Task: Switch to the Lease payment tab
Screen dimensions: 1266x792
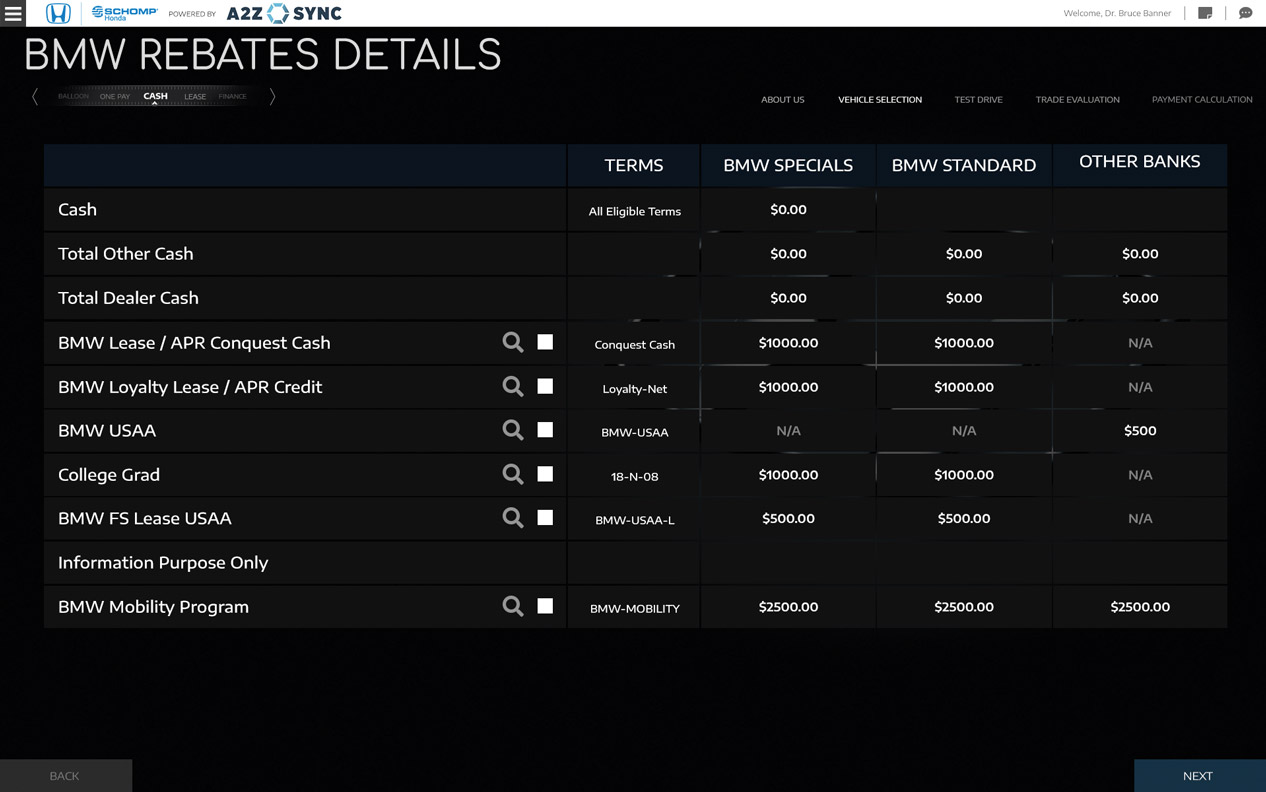Action: (x=195, y=97)
